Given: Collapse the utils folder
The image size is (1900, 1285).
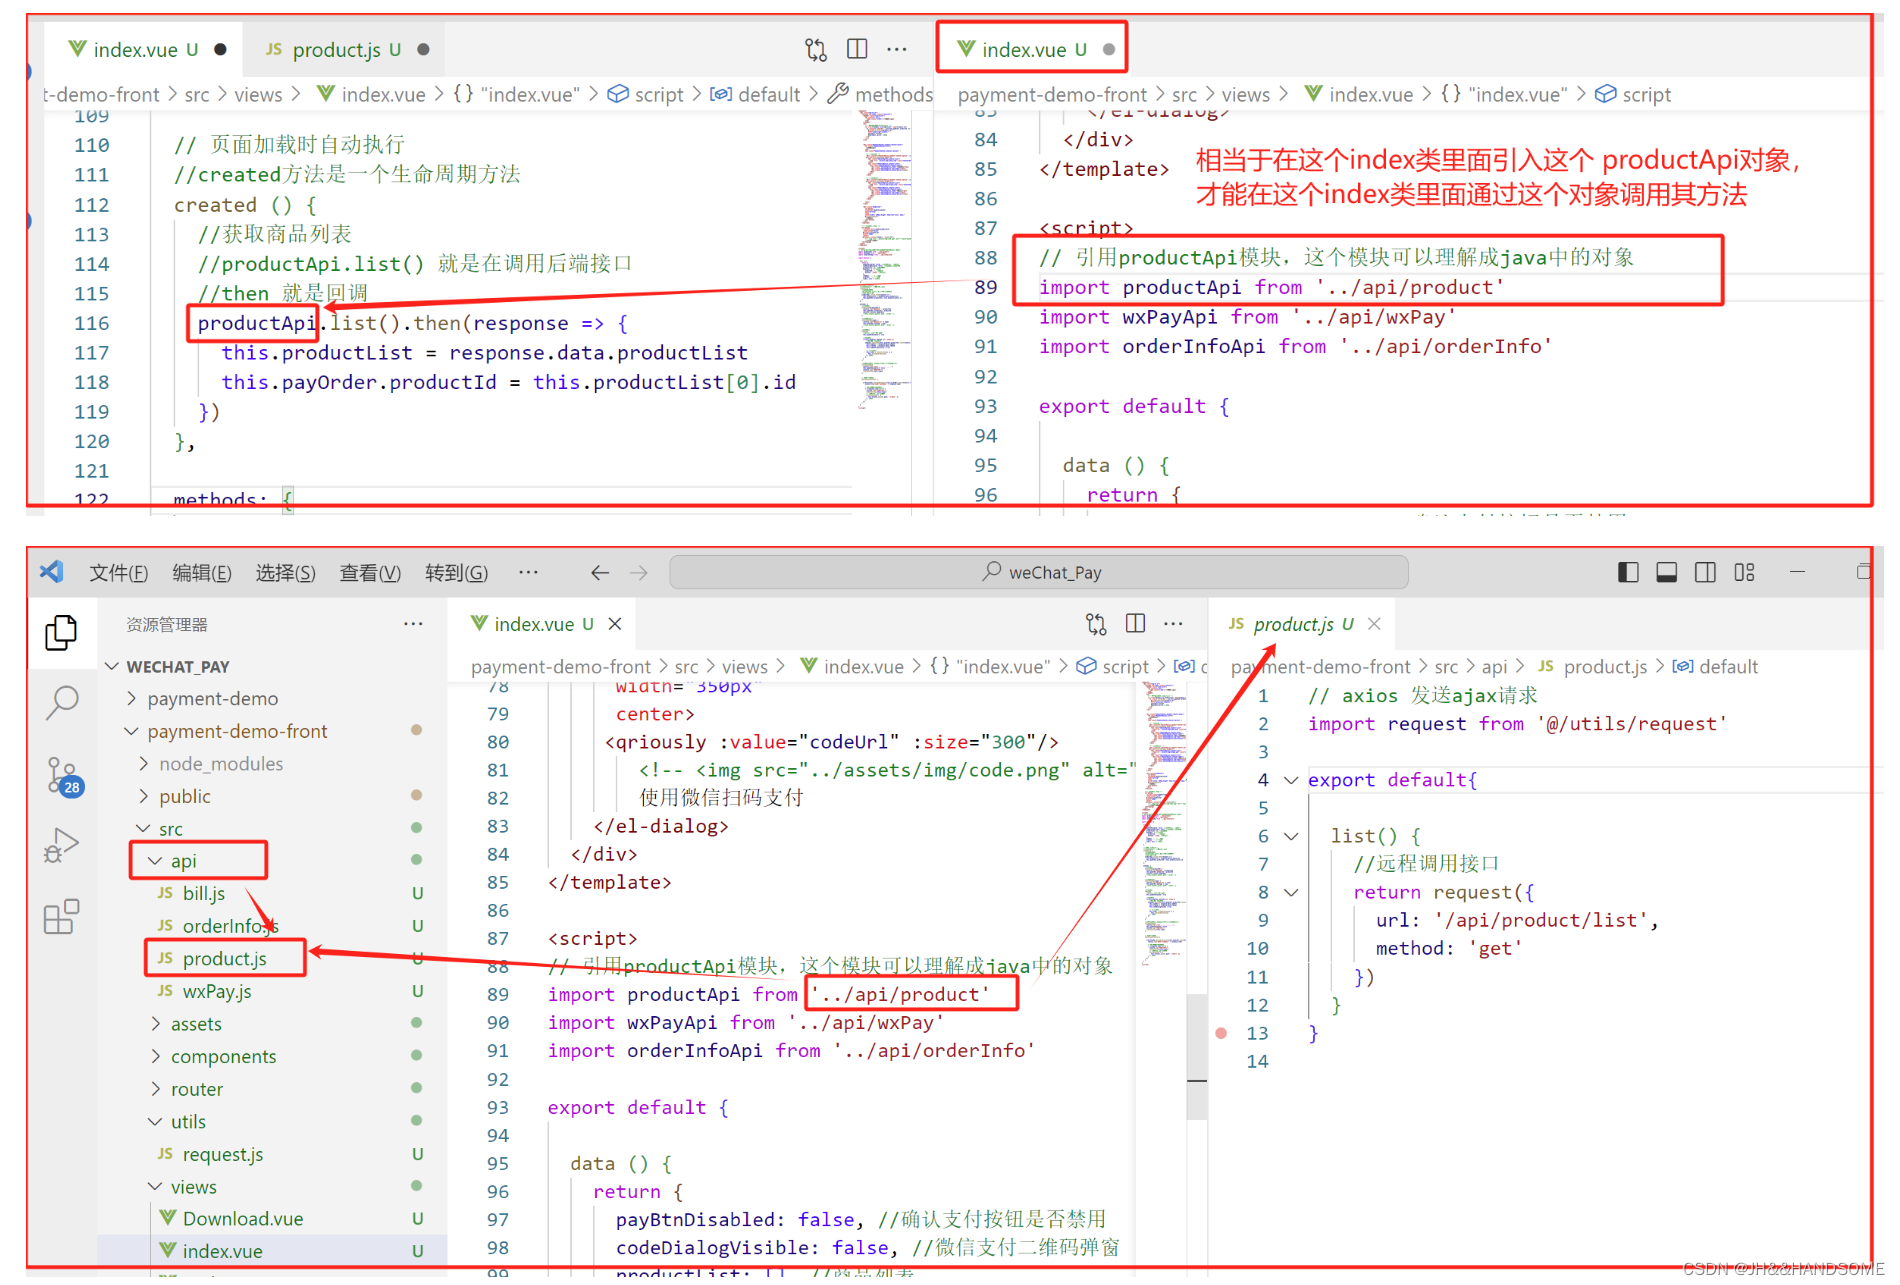Looking at the screenshot, I should point(155,1121).
